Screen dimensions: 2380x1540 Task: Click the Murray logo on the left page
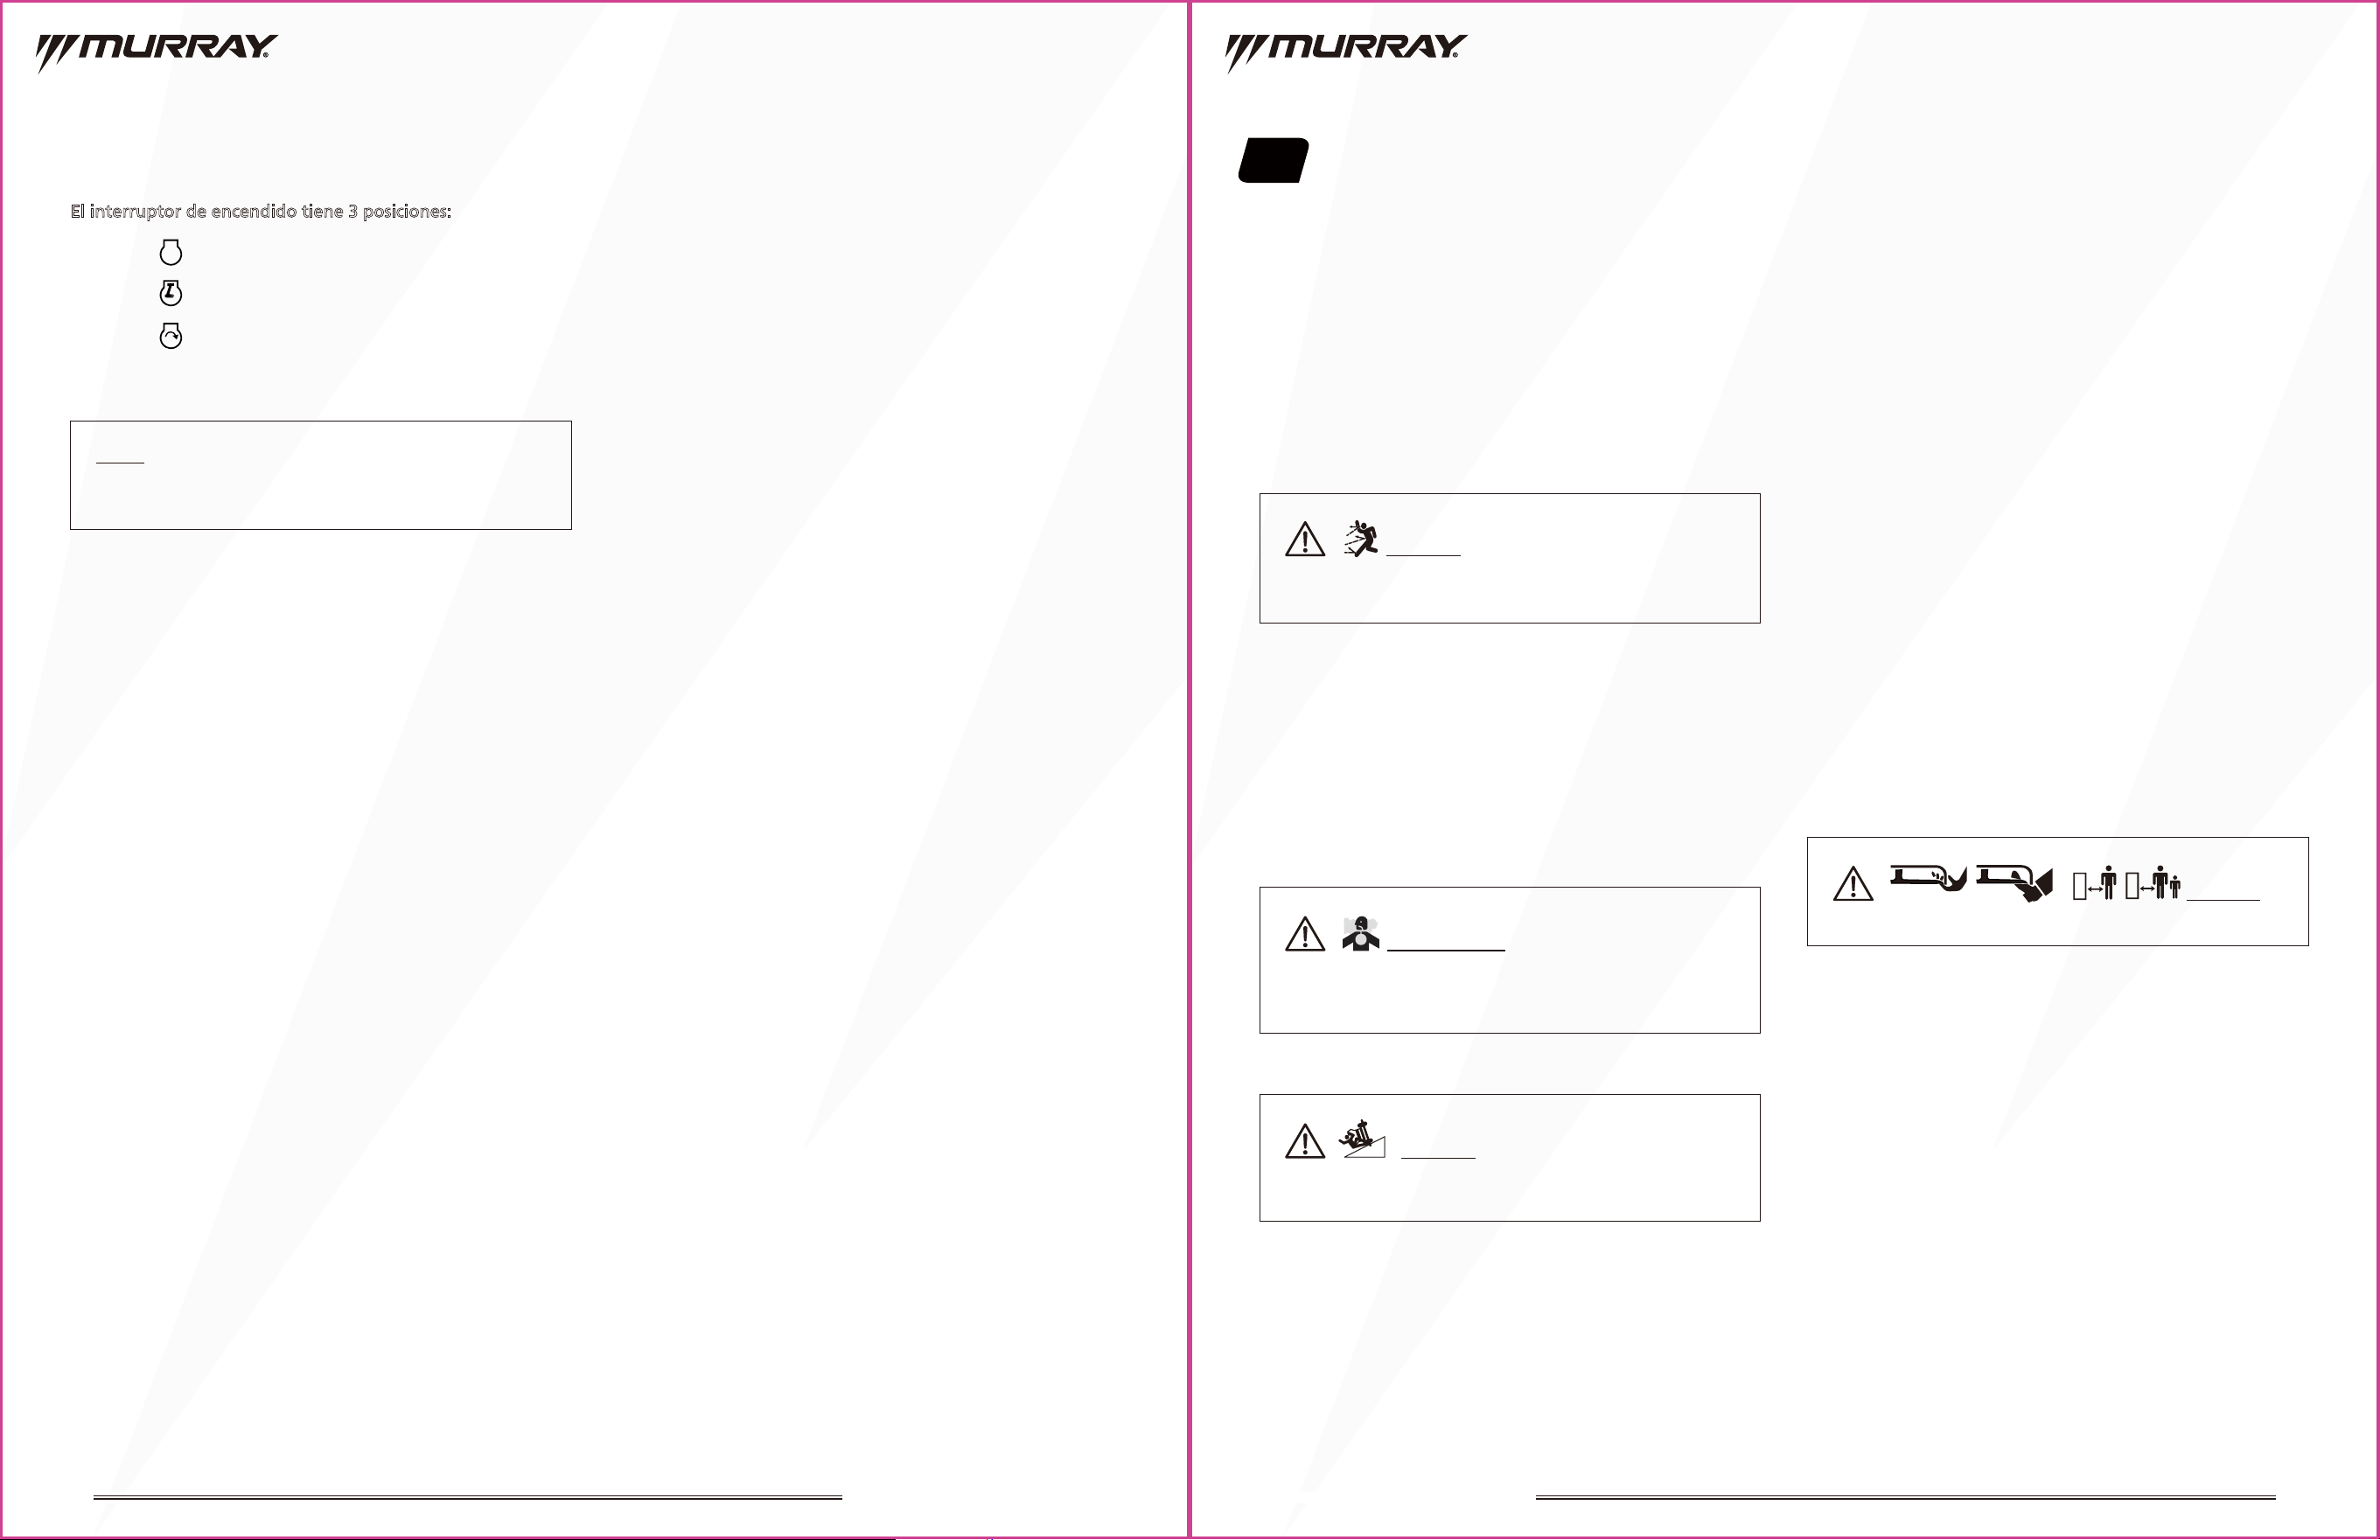[x=157, y=52]
